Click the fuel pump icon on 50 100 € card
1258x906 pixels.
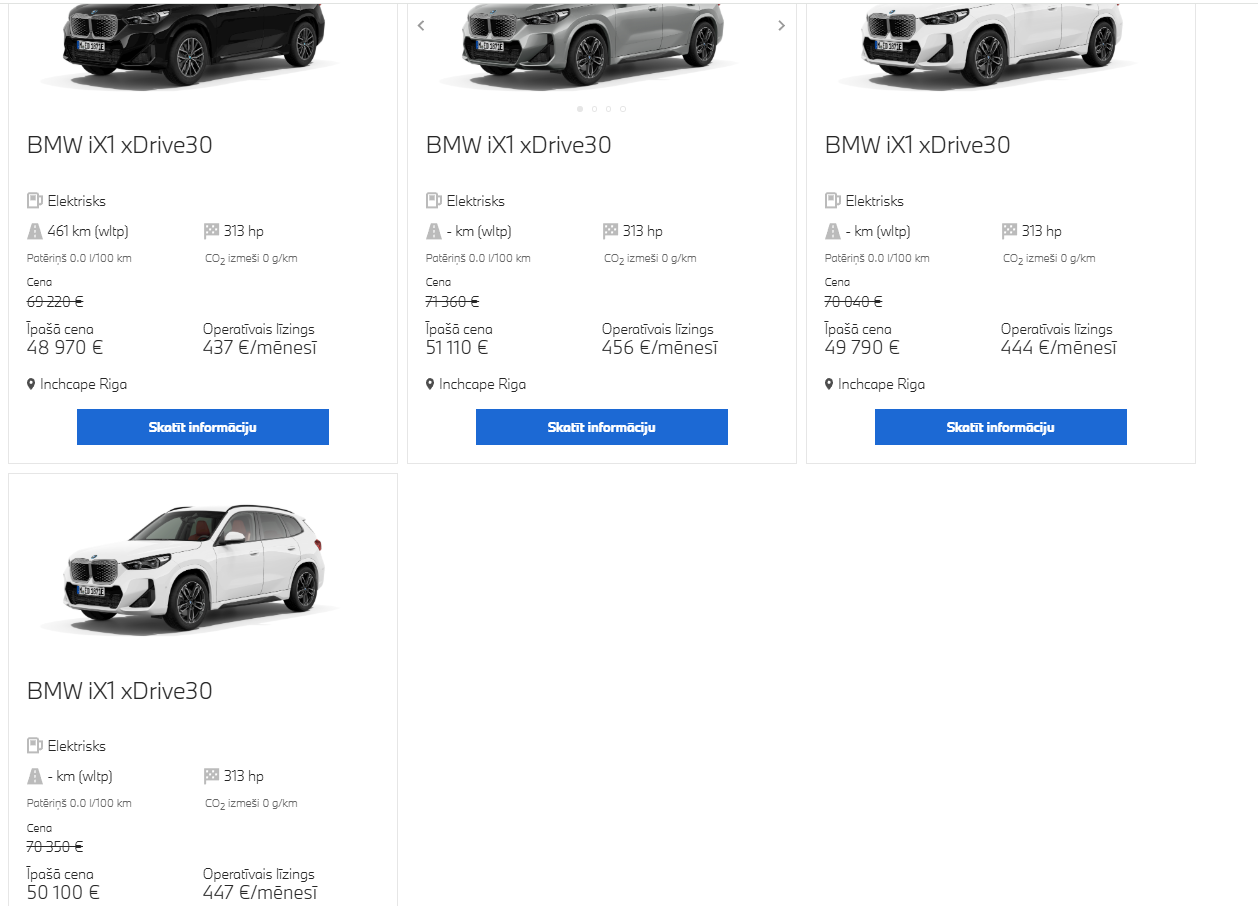(35, 746)
